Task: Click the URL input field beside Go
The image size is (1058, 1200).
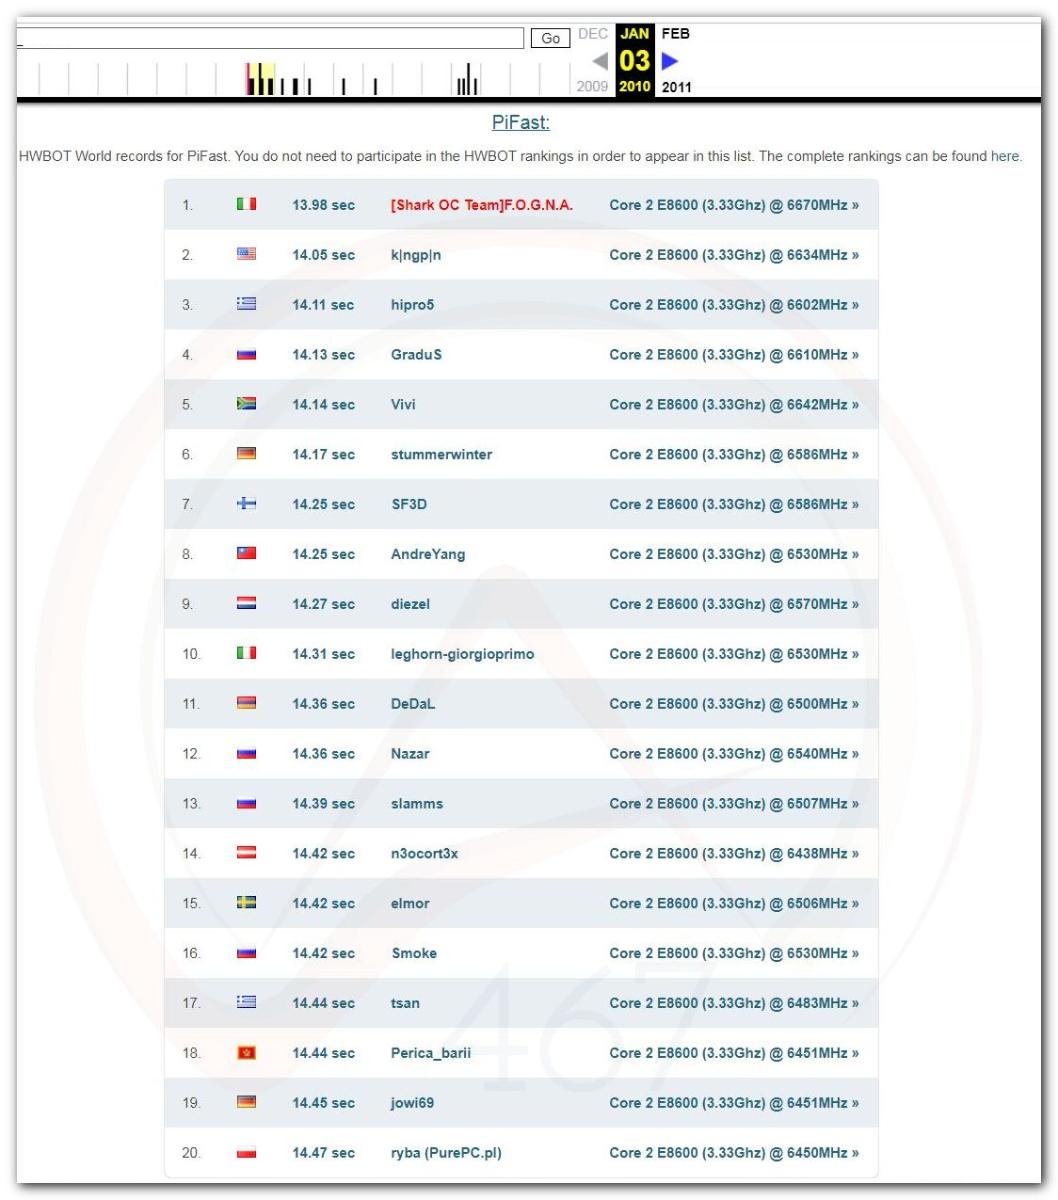Action: pos(270,38)
